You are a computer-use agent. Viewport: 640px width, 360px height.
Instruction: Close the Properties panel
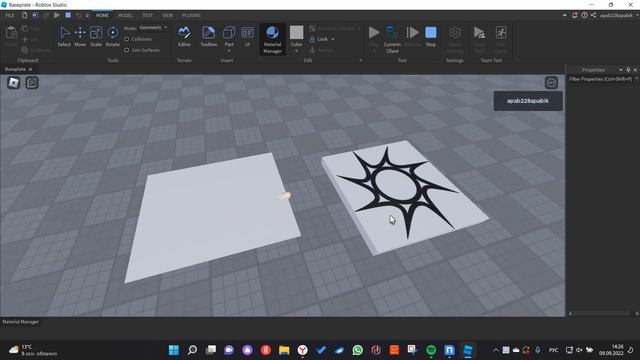pos(635,70)
